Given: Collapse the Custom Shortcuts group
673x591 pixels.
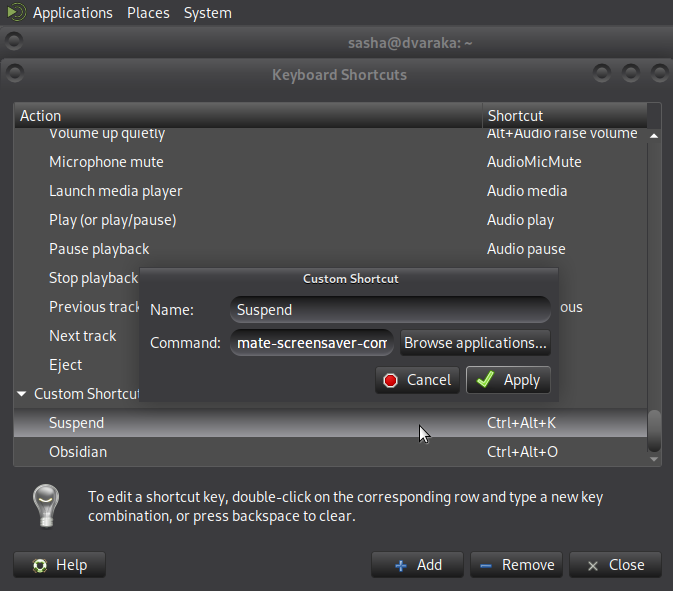Looking at the screenshot, I should (21, 394).
